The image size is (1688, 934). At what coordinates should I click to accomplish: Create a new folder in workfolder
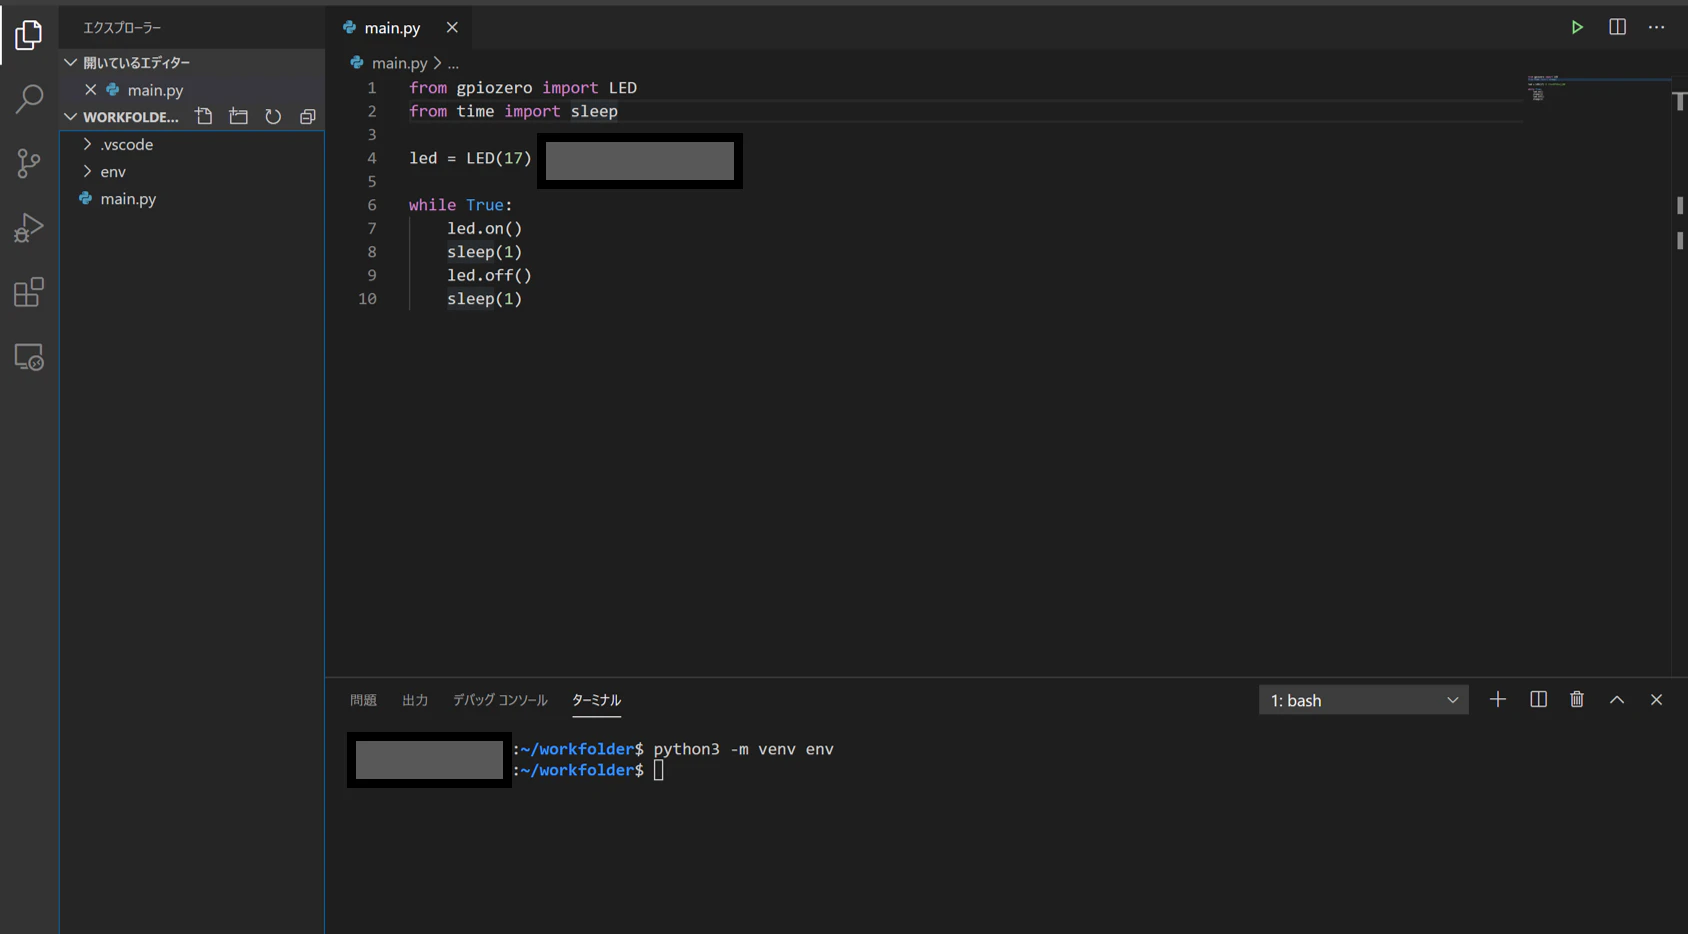[x=238, y=117]
